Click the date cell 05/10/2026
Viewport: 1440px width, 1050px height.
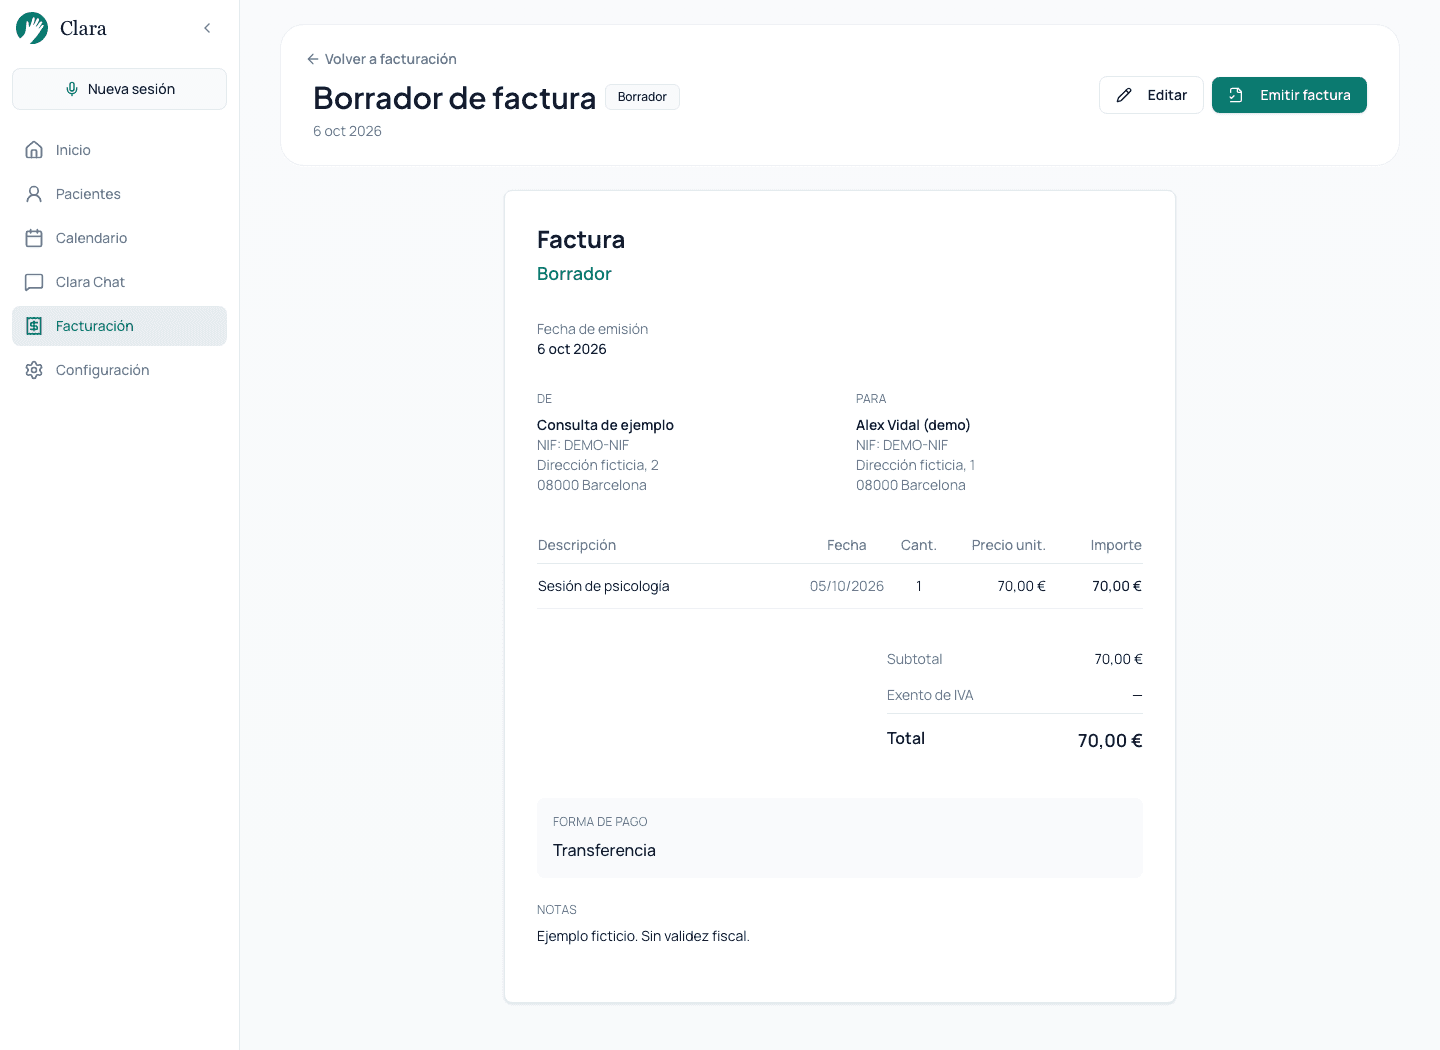coord(847,586)
